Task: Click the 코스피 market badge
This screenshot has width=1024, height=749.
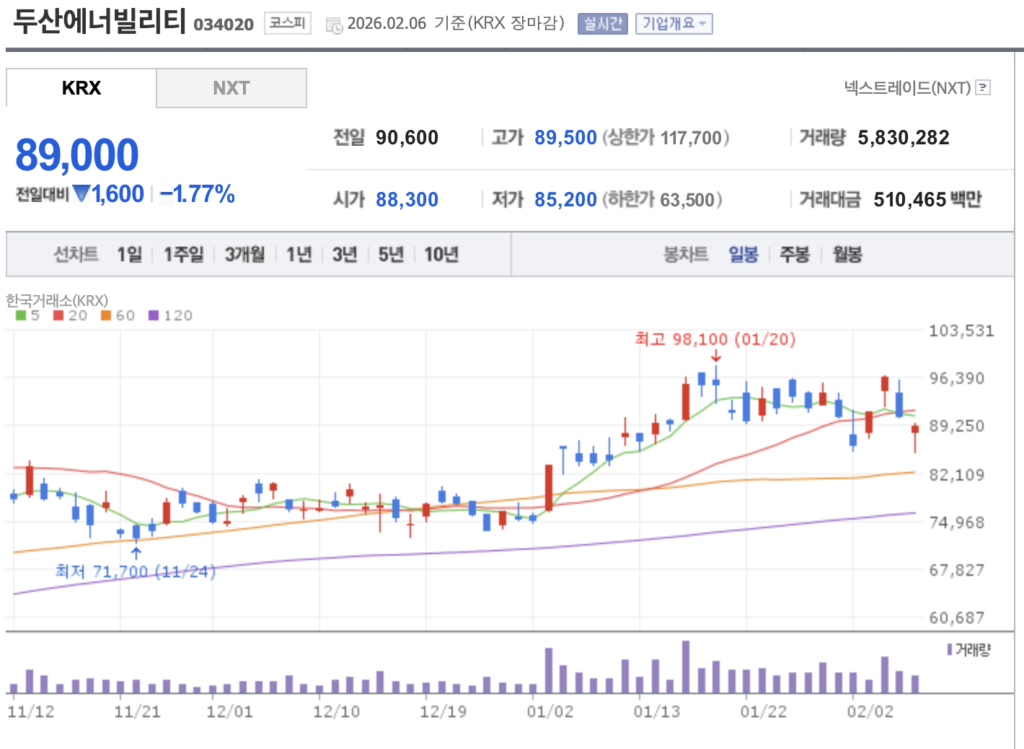Action: click(x=287, y=23)
